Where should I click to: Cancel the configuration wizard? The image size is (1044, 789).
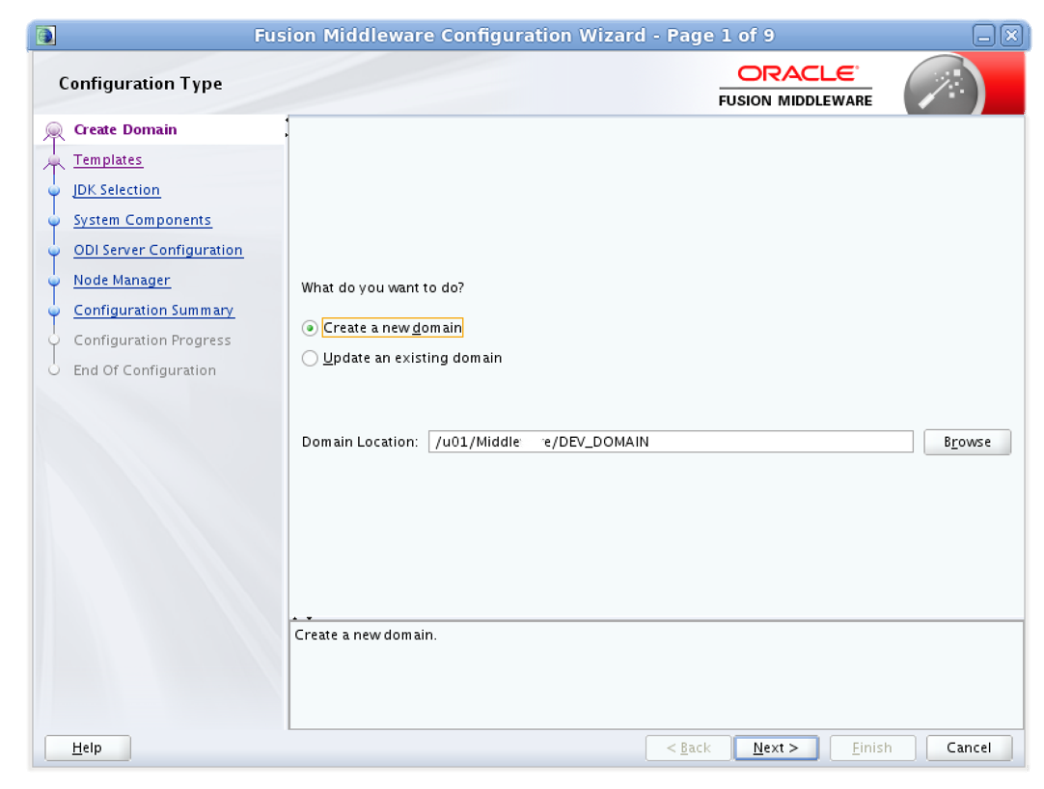coord(969,748)
